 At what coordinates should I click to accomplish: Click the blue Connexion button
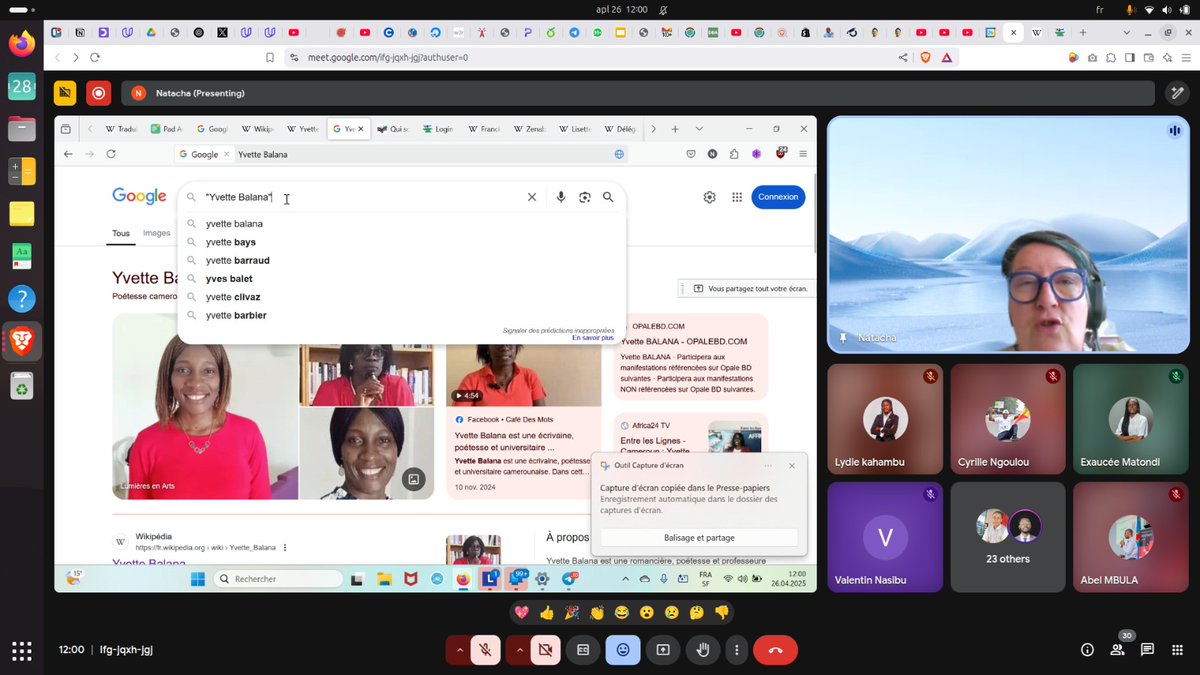tap(778, 197)
